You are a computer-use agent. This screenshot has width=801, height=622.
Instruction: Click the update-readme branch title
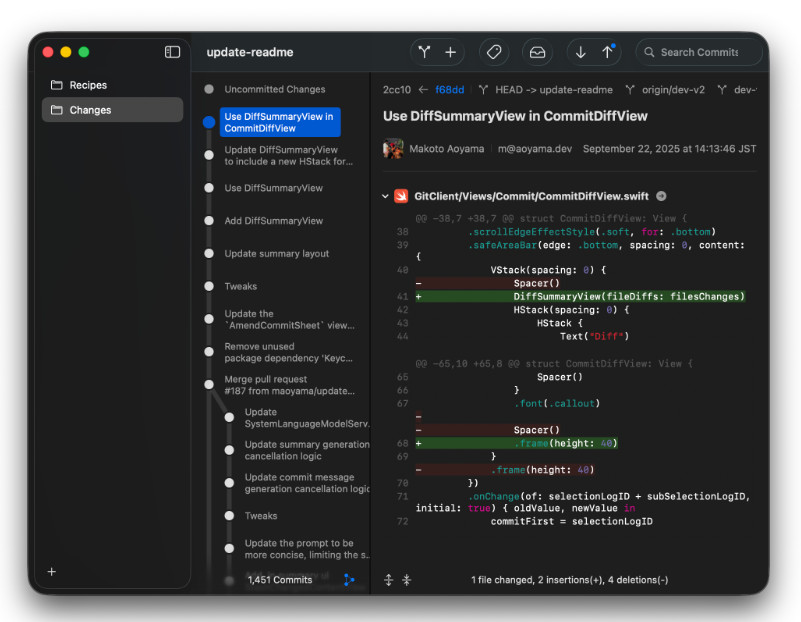pos(250,52)
